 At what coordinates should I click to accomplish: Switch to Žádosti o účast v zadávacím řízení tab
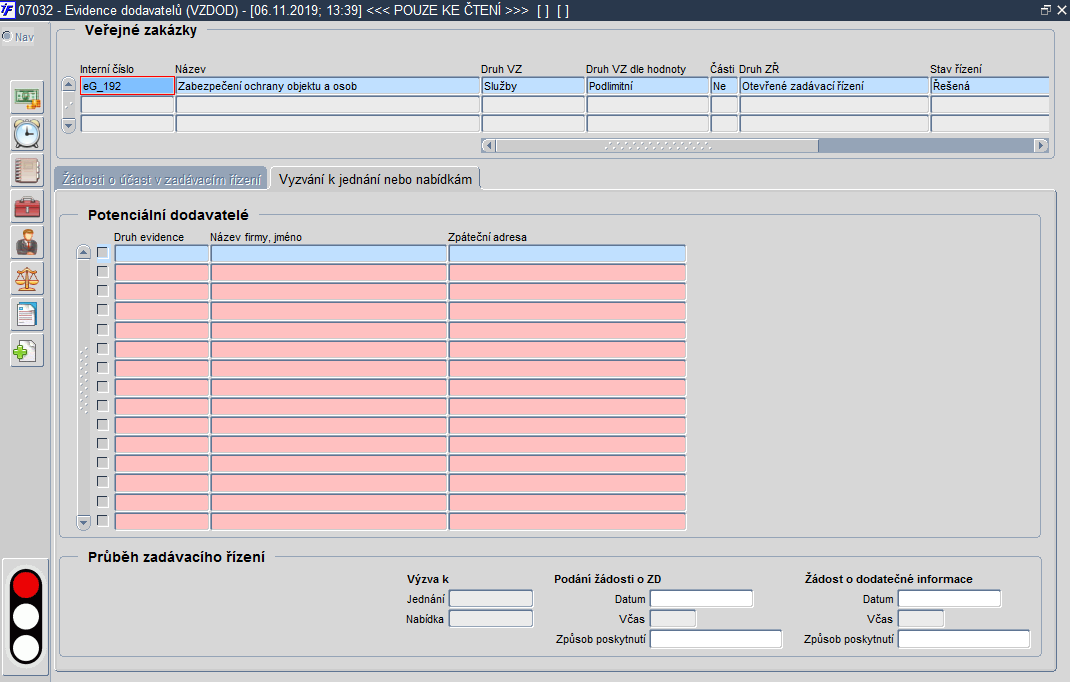[x=161, y=179]
